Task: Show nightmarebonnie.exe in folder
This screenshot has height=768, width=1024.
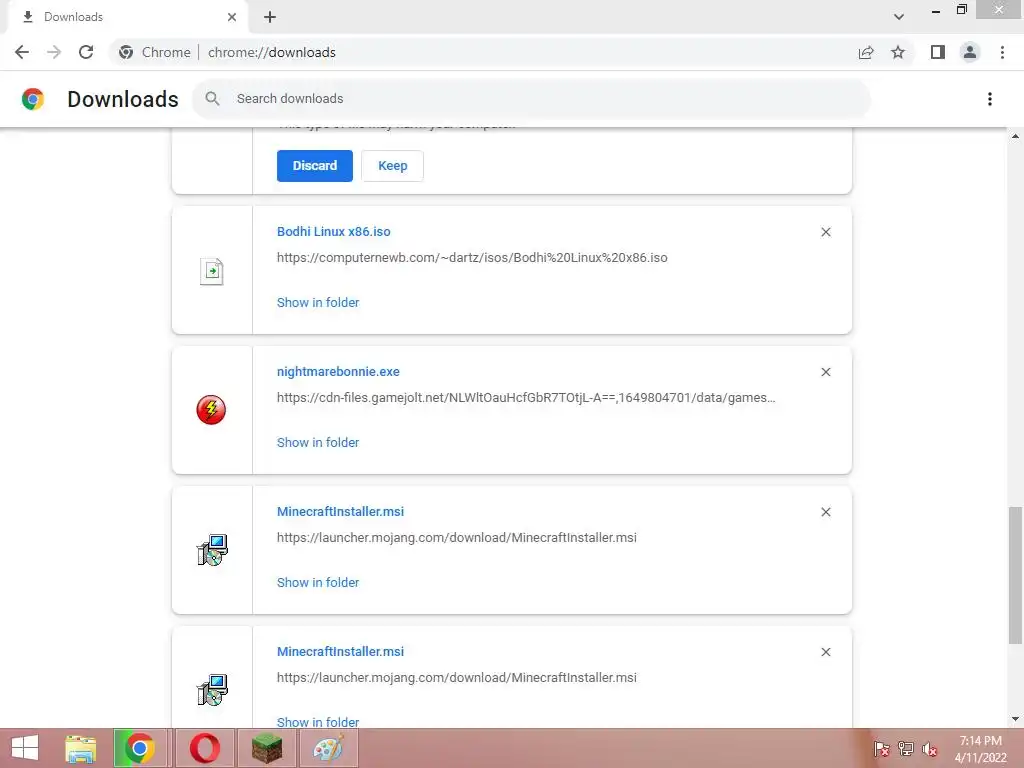Action: [x=318, y=442]
